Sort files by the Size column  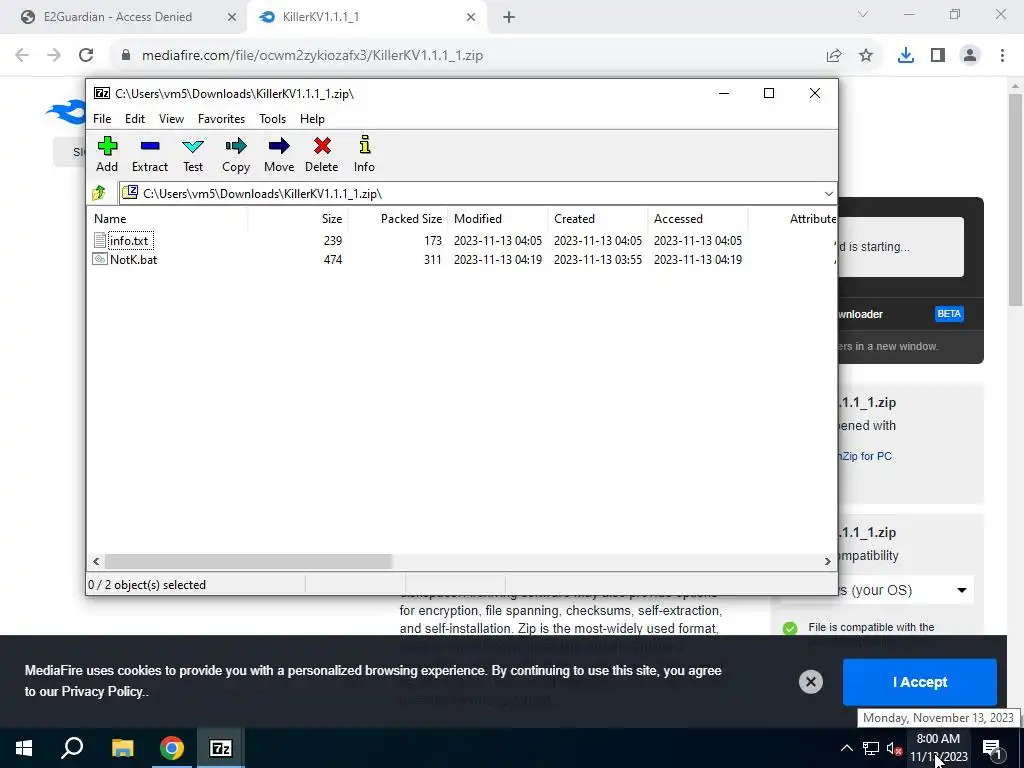click(297, 219)
